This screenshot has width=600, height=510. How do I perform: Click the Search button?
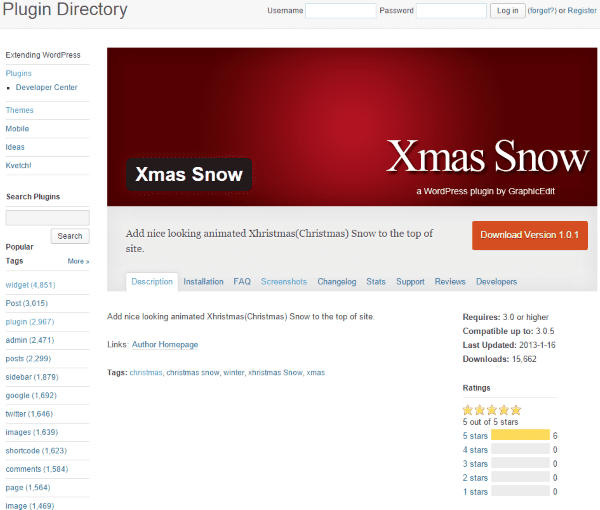[70, 236]
